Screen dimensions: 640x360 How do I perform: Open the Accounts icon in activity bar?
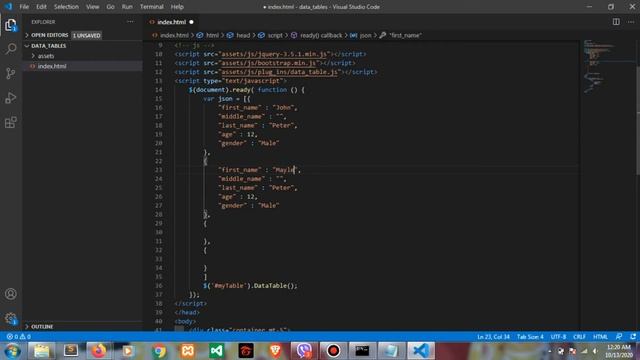pyautogui.click(x=11, y=294)
